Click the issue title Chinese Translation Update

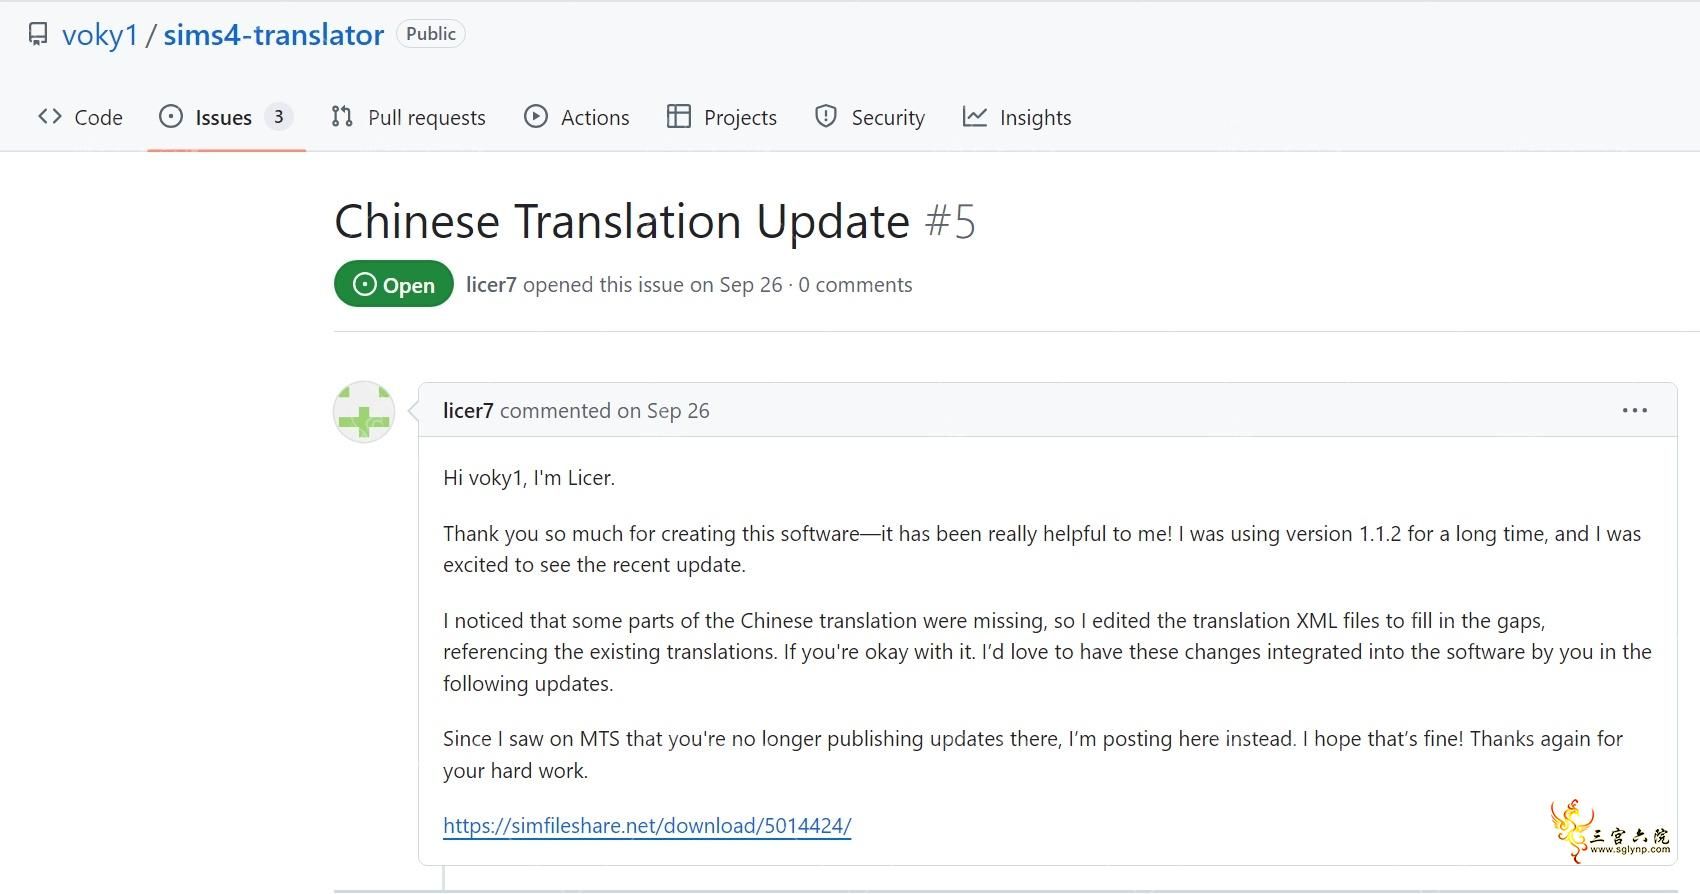tap(622, 221)
